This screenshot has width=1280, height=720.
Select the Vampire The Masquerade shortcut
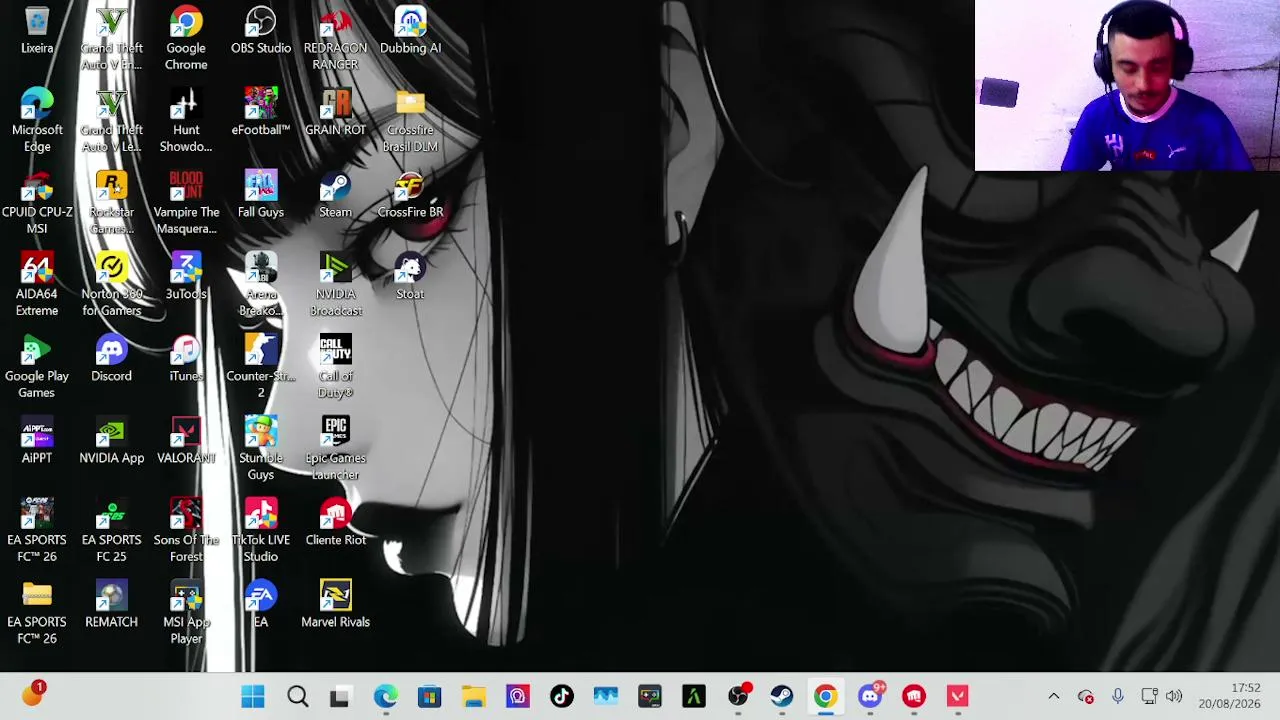[186, 203]
